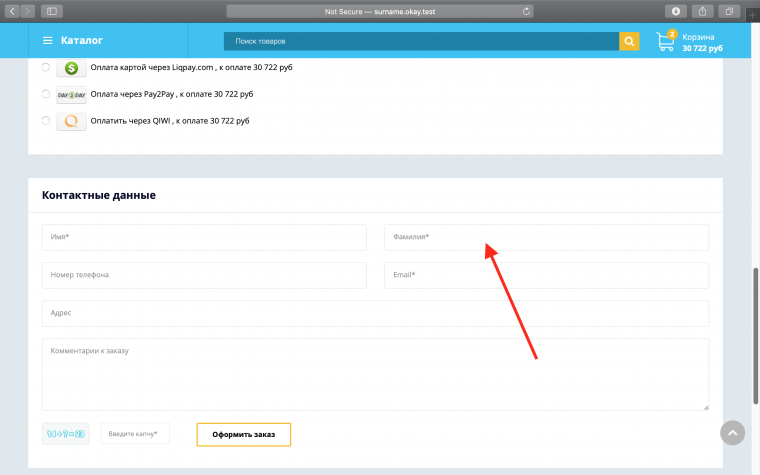Click the Каталог menu label
Screen dimensions: 760x475
coord(81,41)
